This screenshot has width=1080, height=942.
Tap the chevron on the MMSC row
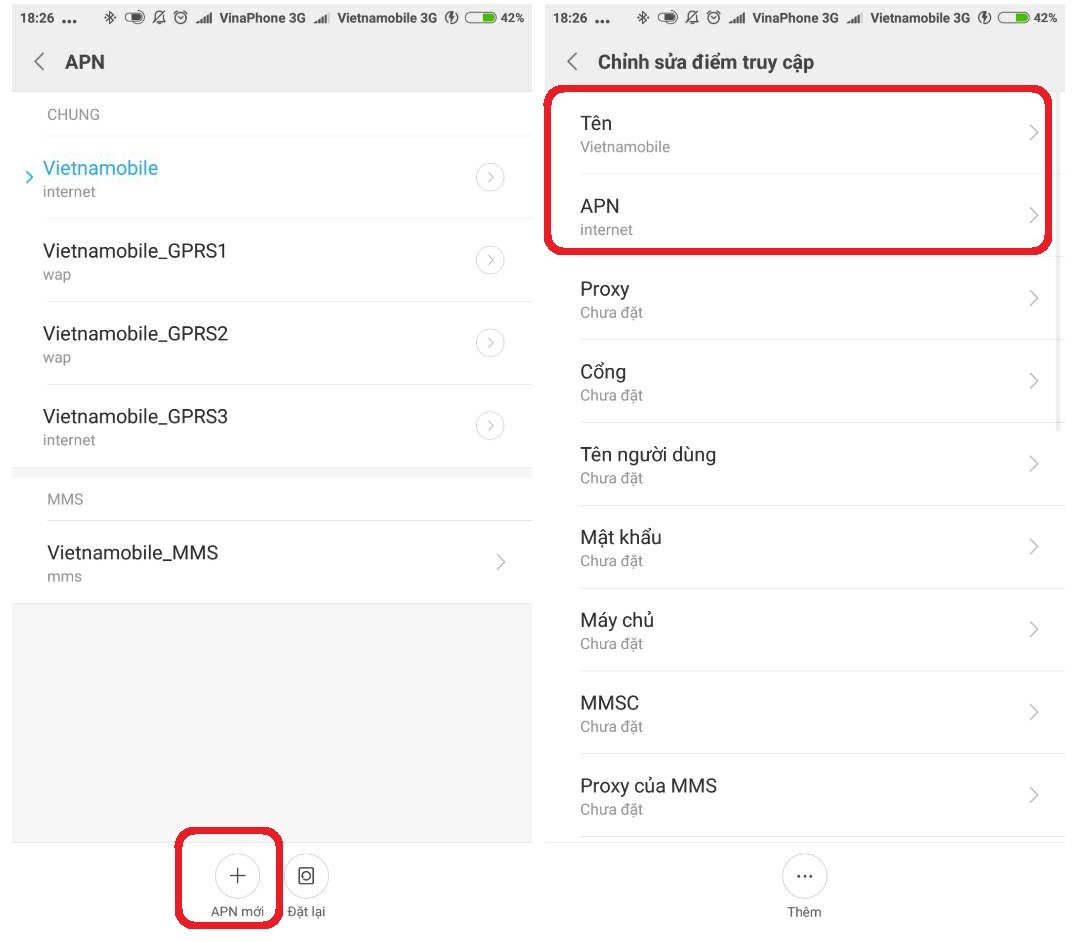(x=1033, y=712)
